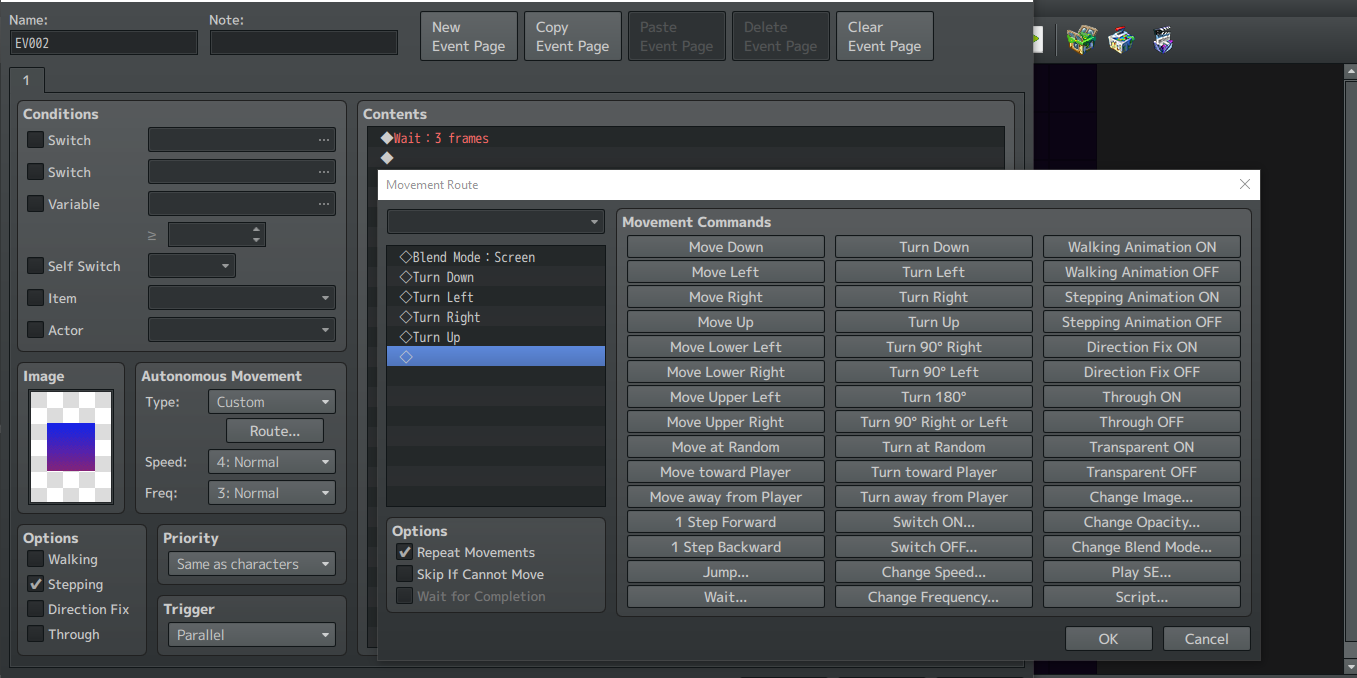Screen dimensions: 1357x678
Task: Check Skip If Cannot Move
Action: click(x=405, y=574)
